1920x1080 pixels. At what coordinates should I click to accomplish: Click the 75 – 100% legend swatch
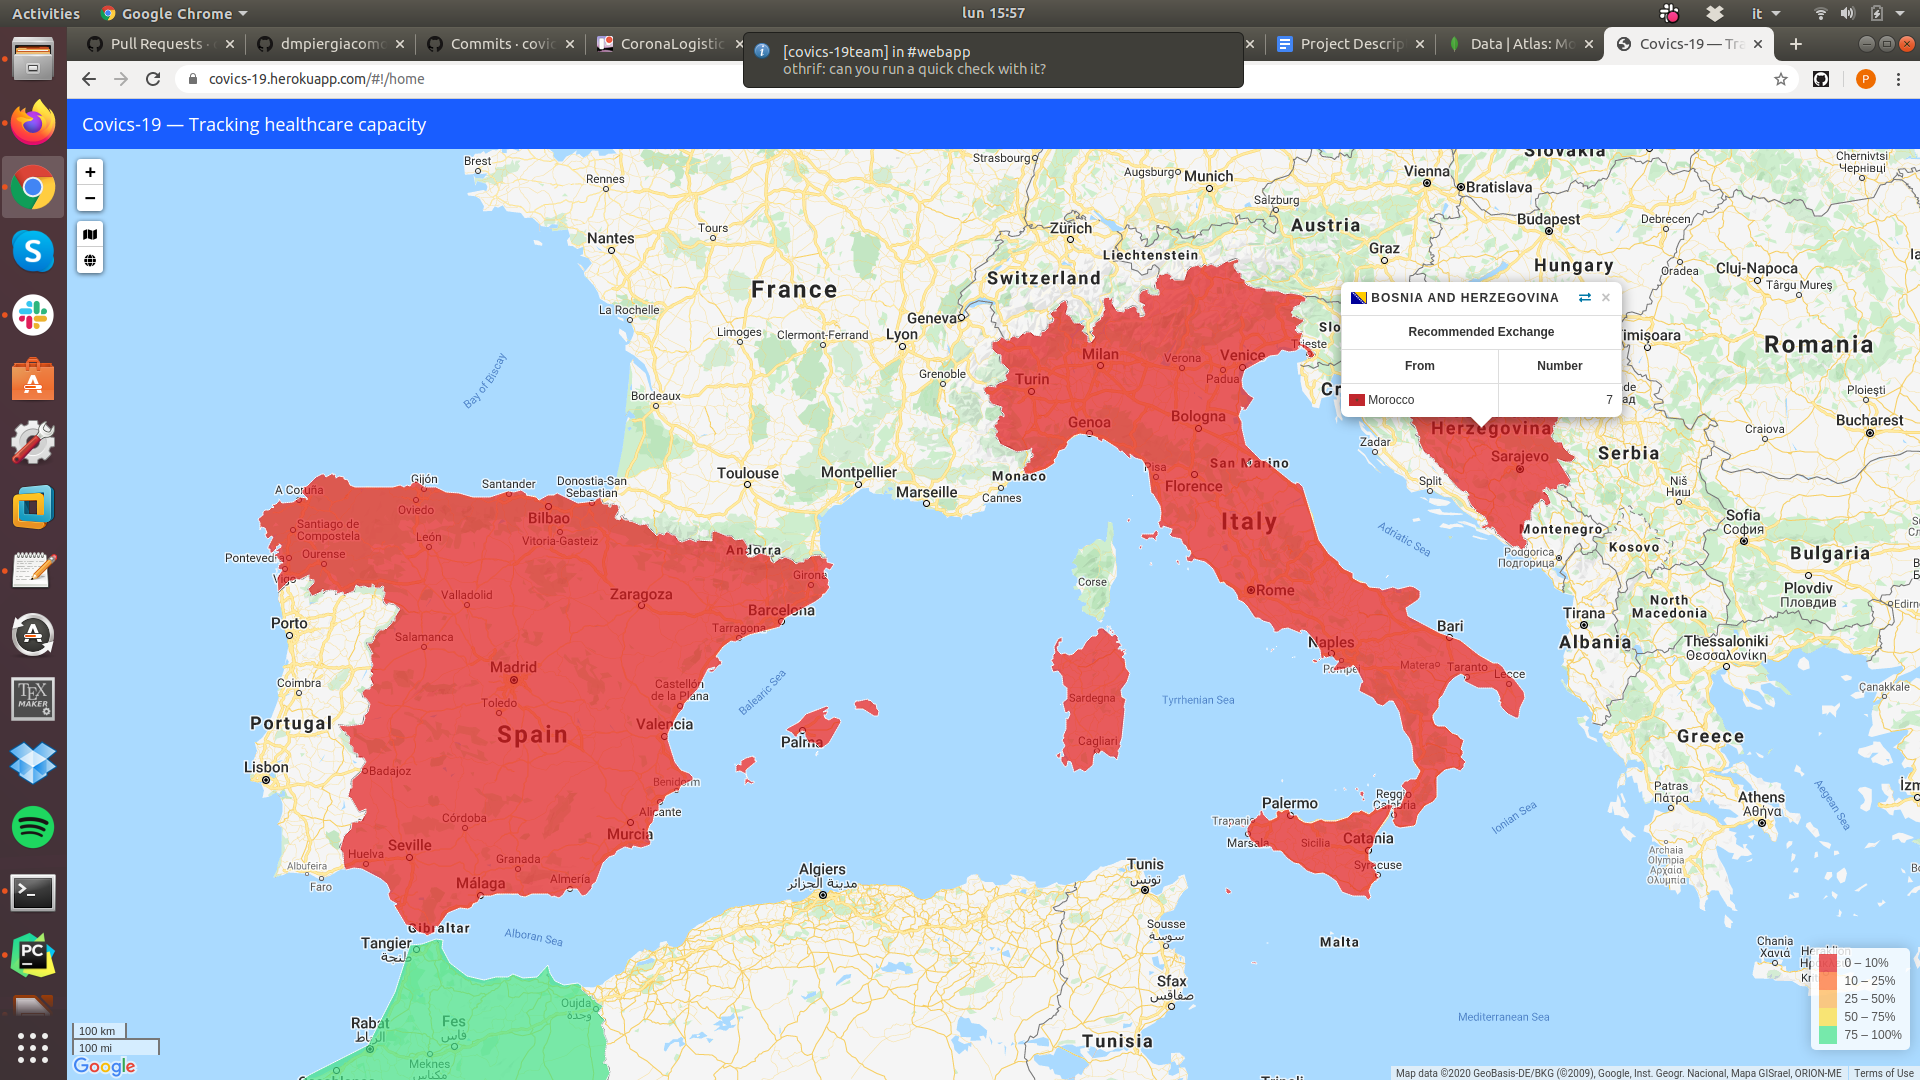pyautogui.click(x=1828, y=1035)
